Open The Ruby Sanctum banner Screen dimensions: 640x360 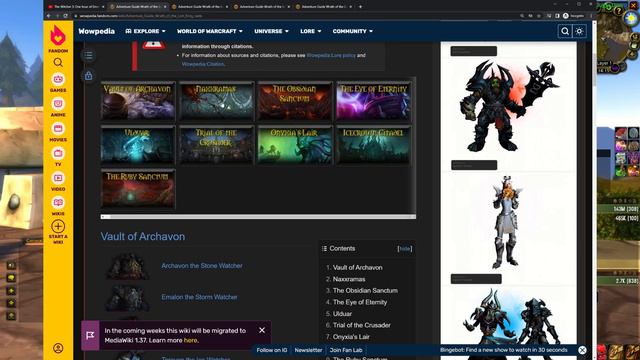(x=138, y=189)
